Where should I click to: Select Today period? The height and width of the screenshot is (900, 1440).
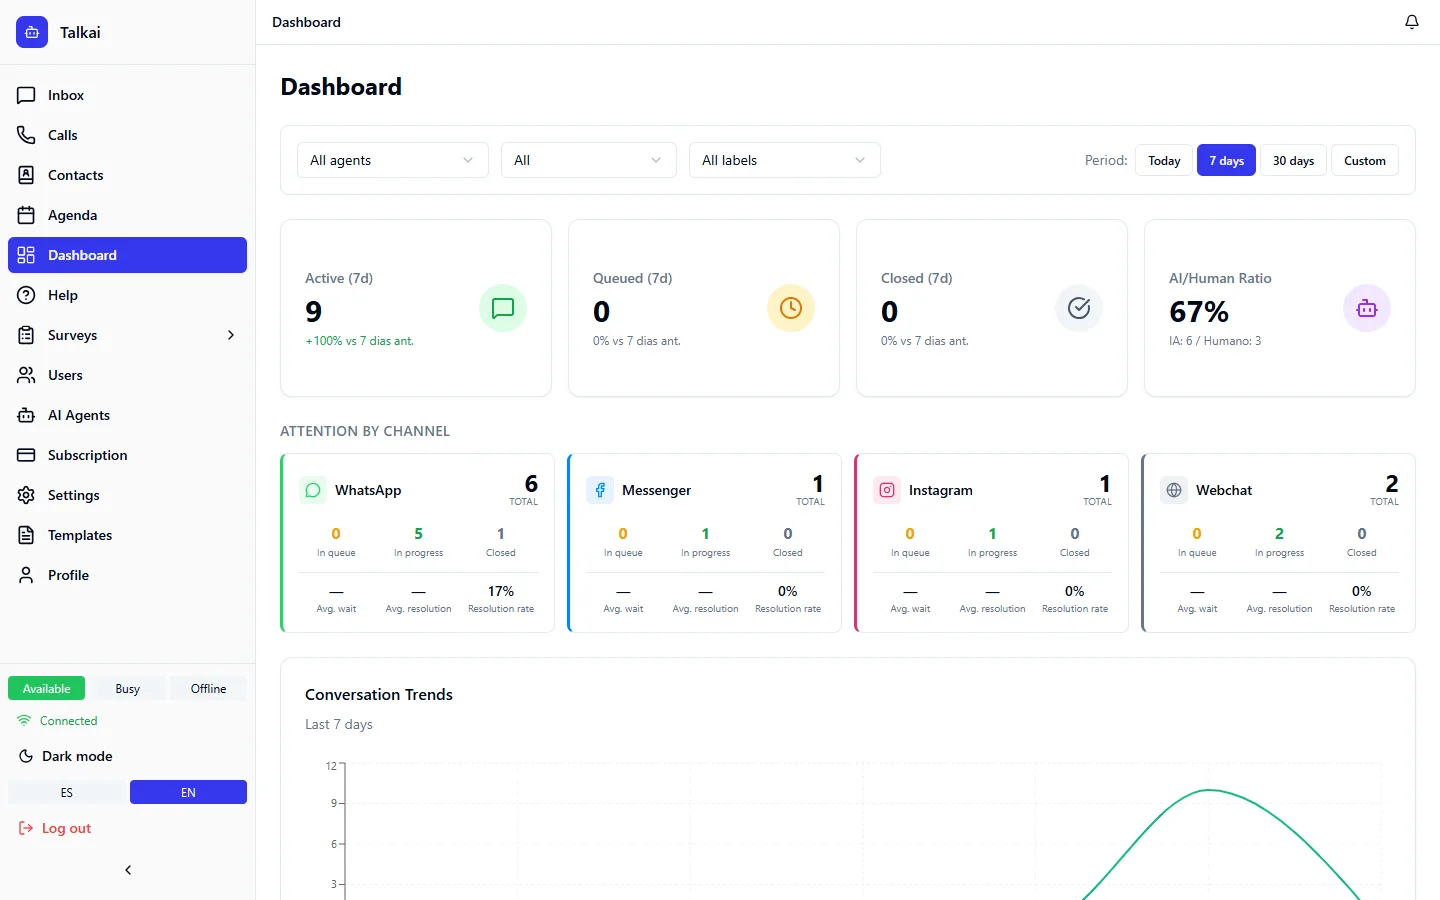(1164, 160)
